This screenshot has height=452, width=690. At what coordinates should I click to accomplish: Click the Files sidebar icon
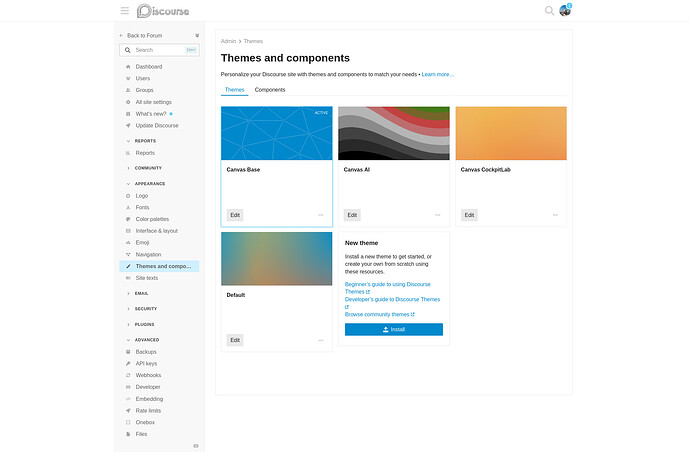[128, 434]
